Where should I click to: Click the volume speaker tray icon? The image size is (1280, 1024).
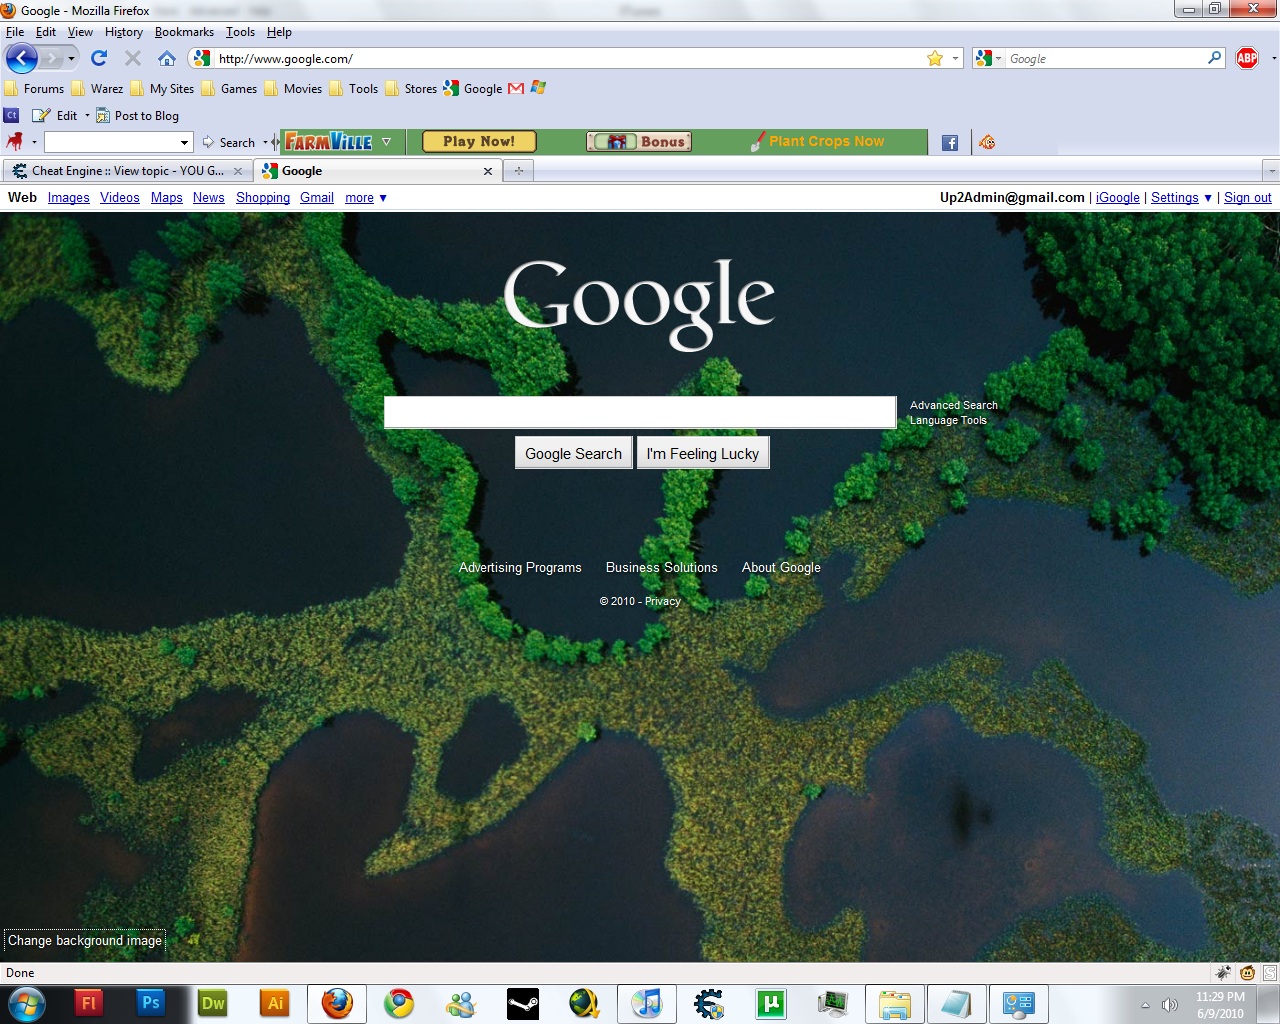click(1169, 1005)
